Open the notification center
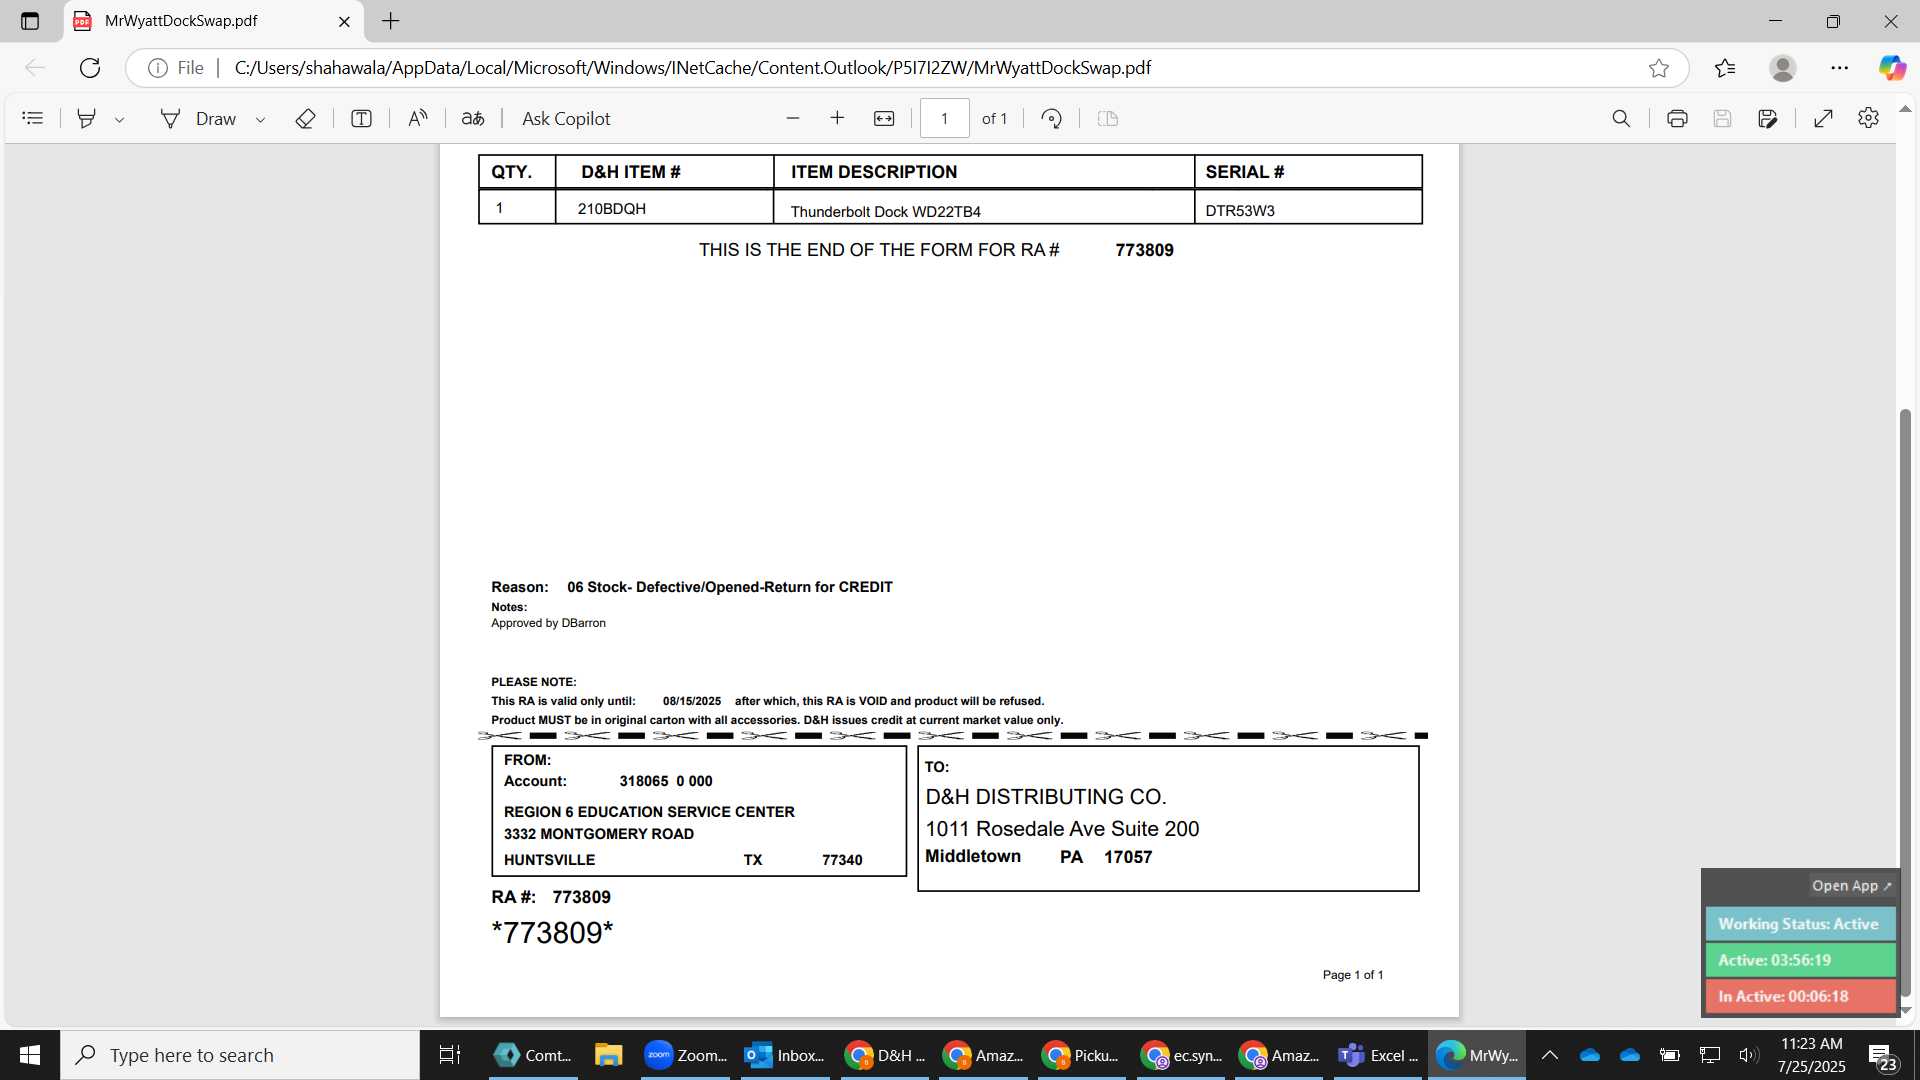The image size is (1920, 1080). pos(1883,1056)
